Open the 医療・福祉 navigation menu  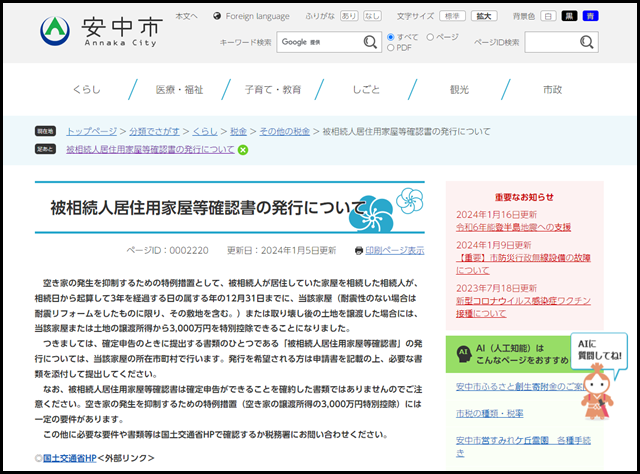coord(180,89)
